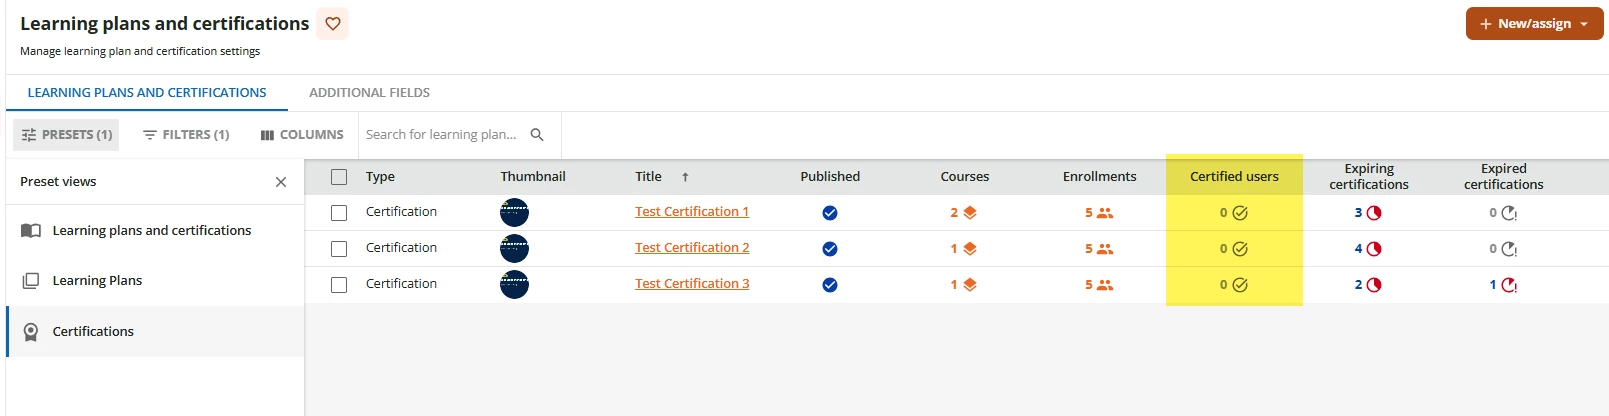
Task: Click Certification type cell for Test Certification 3
Action: [401, 284]
